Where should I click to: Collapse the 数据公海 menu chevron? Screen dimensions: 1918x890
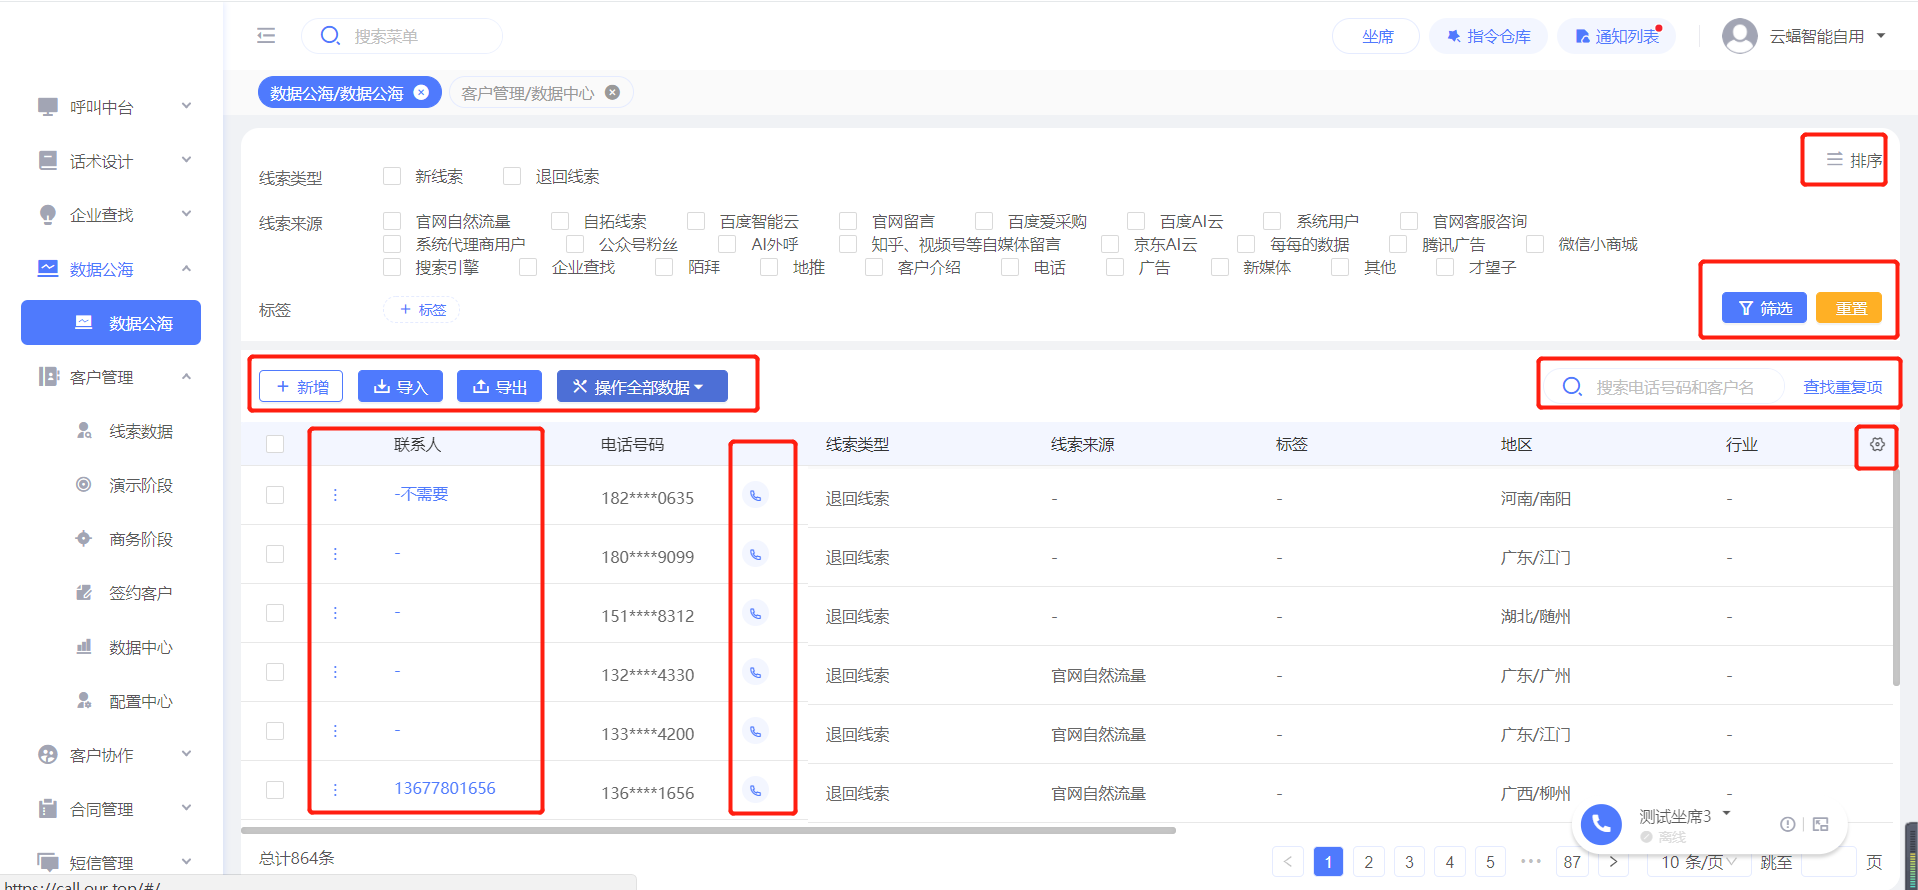click(186, 268)
